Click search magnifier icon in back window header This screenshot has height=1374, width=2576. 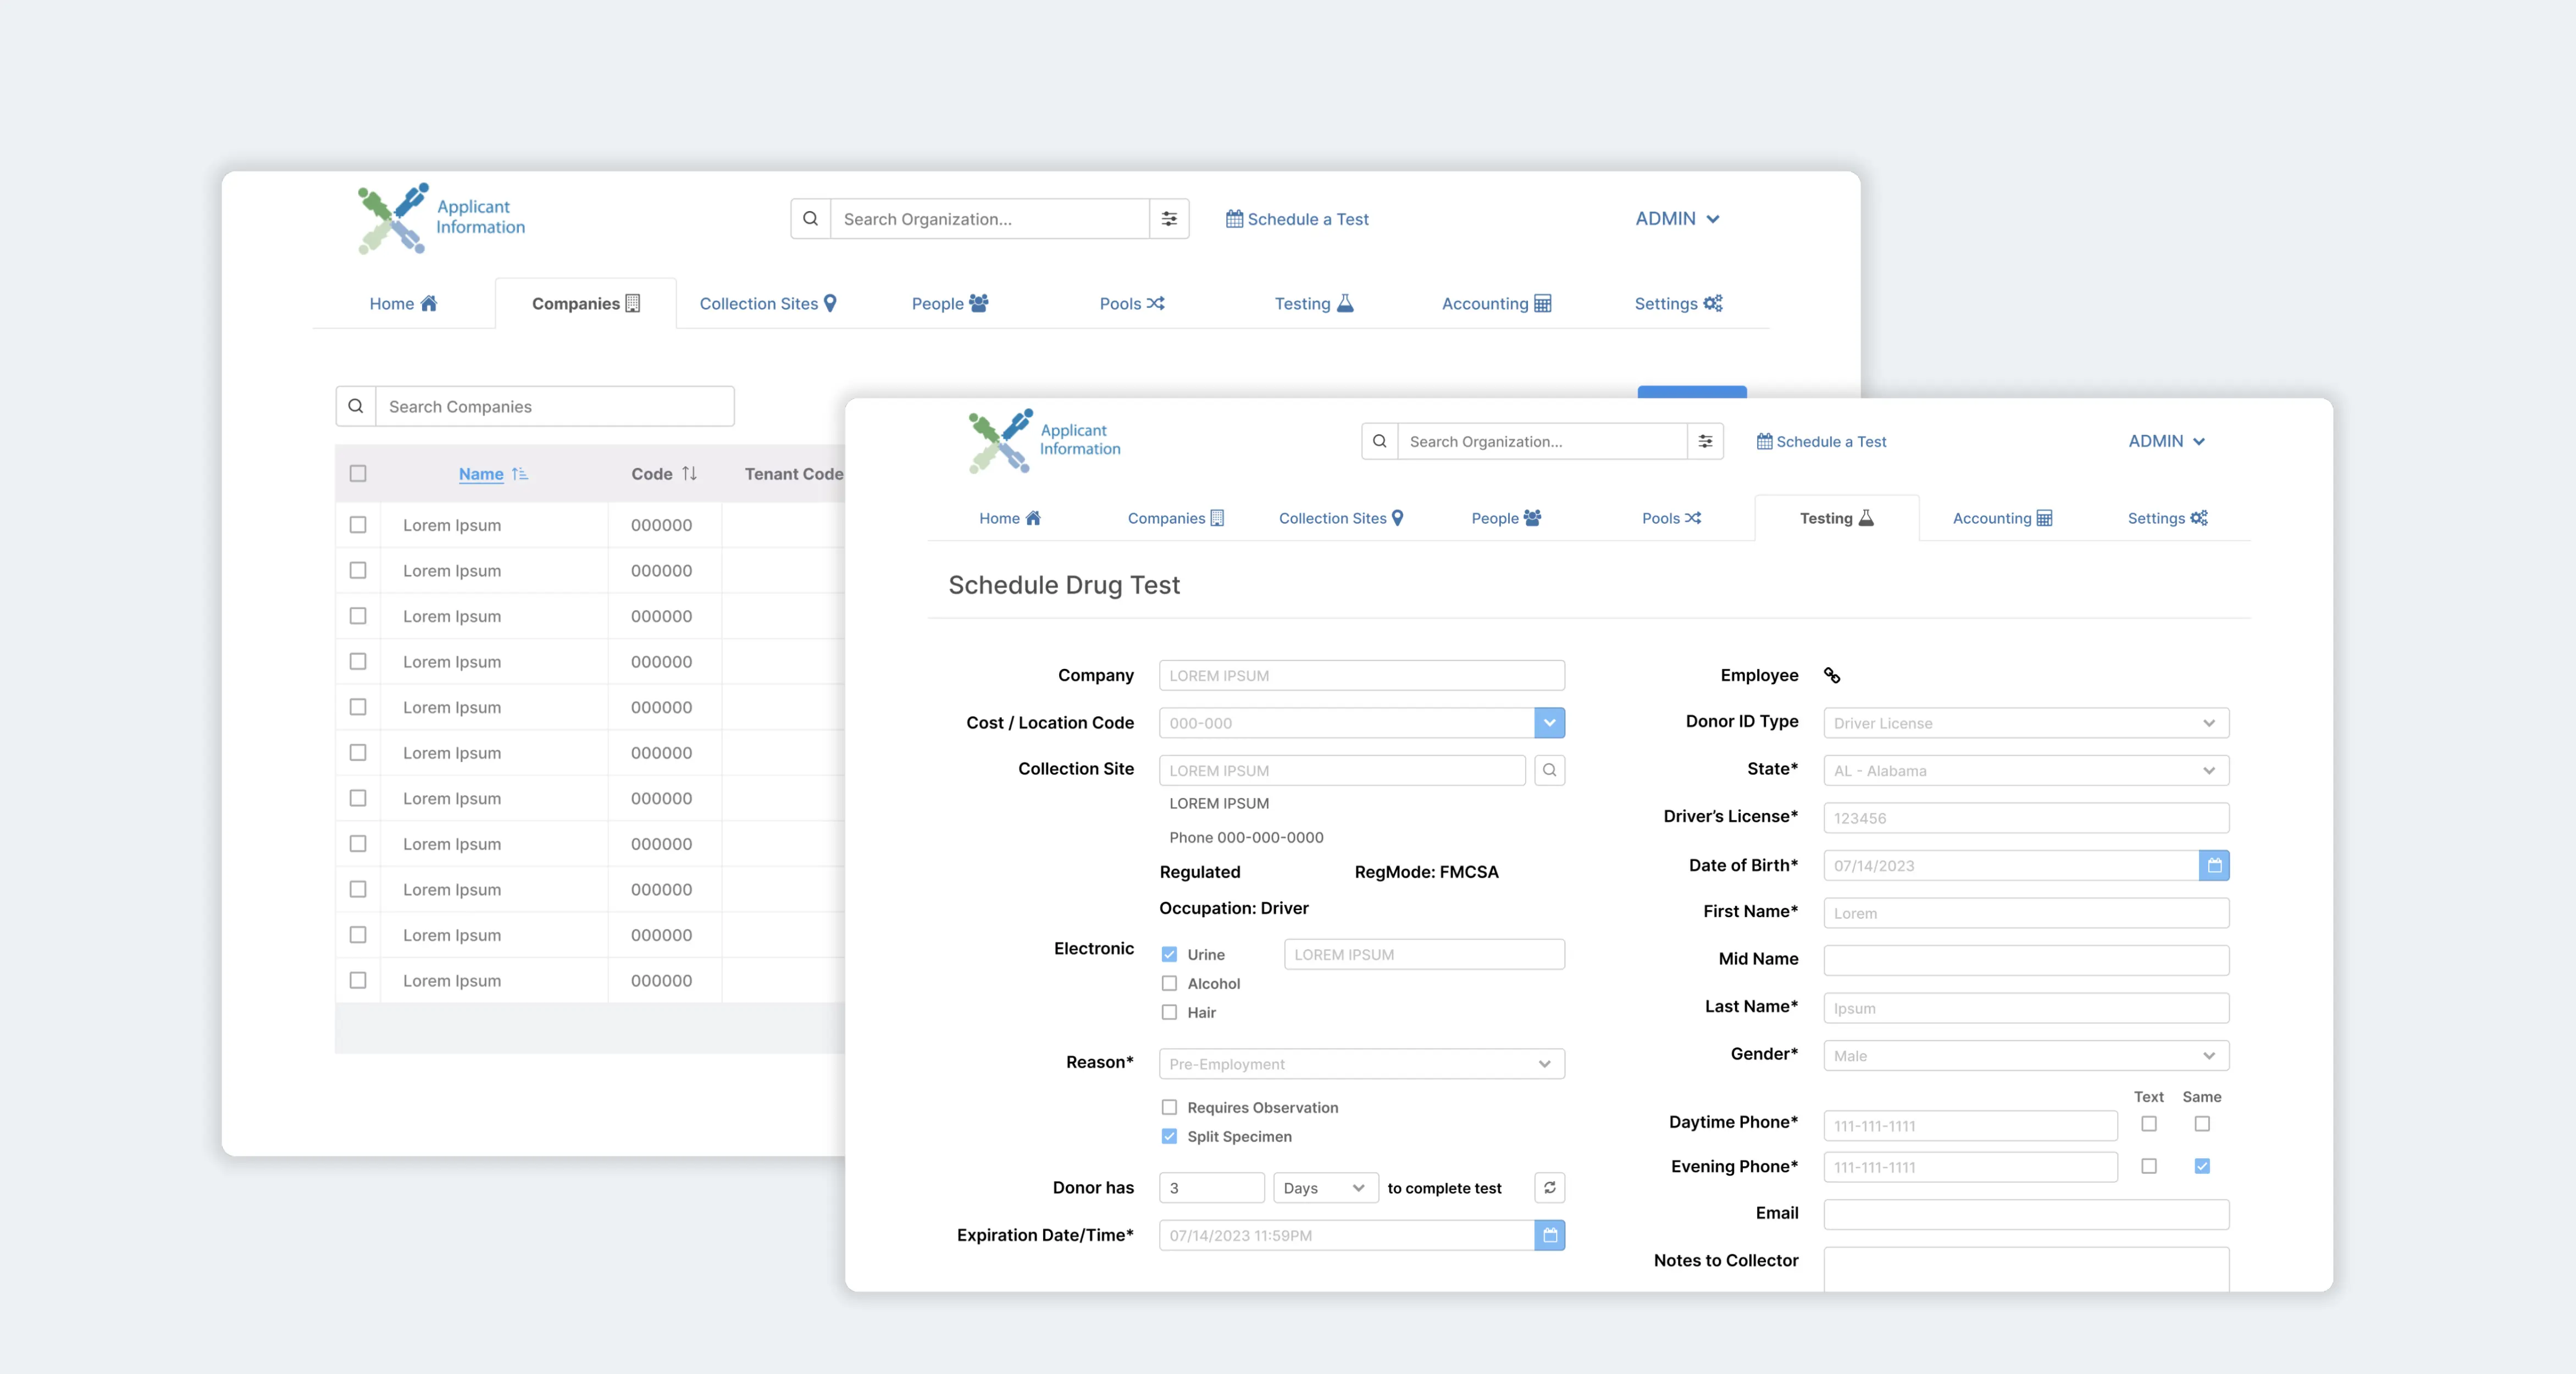coord(810,219)
